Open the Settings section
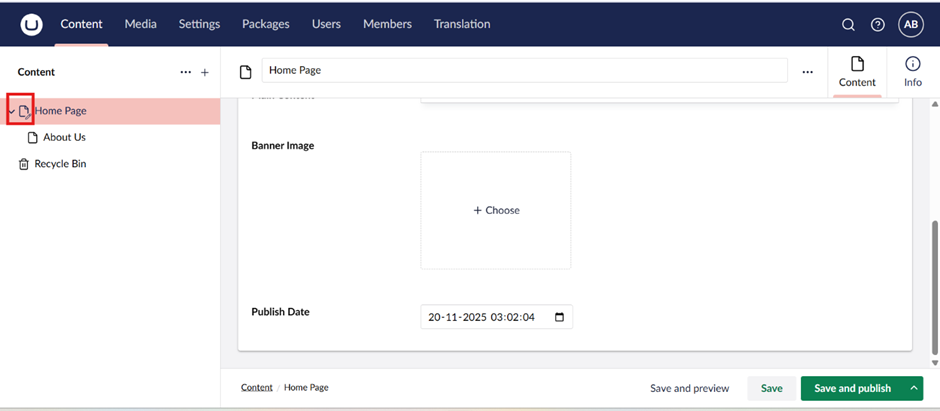Image resolution: width=940 pixels, height=411 pixels. tap(199, 24)
